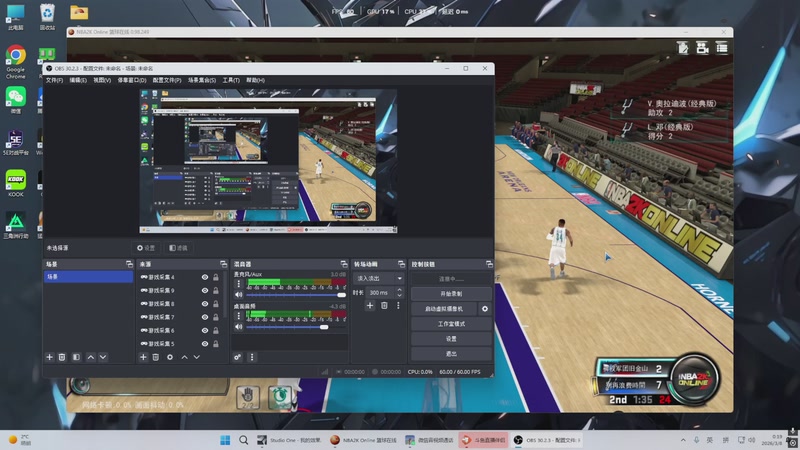
Task: Move the source up in Sources list
Action: [x=184, y=357]
